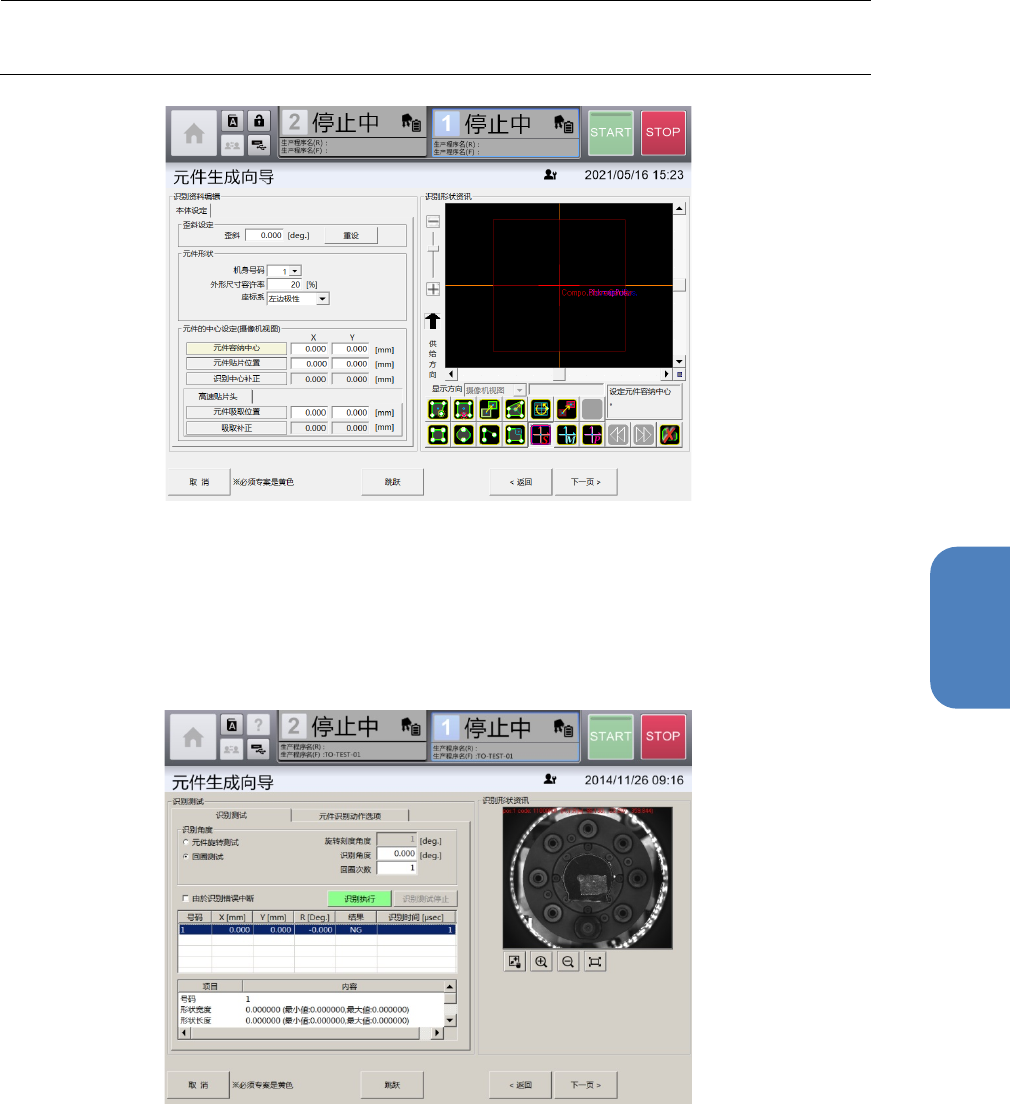1010x1104 pixels.
Task: Click the 元件贴片位置 button
Action: pos(237,363)
